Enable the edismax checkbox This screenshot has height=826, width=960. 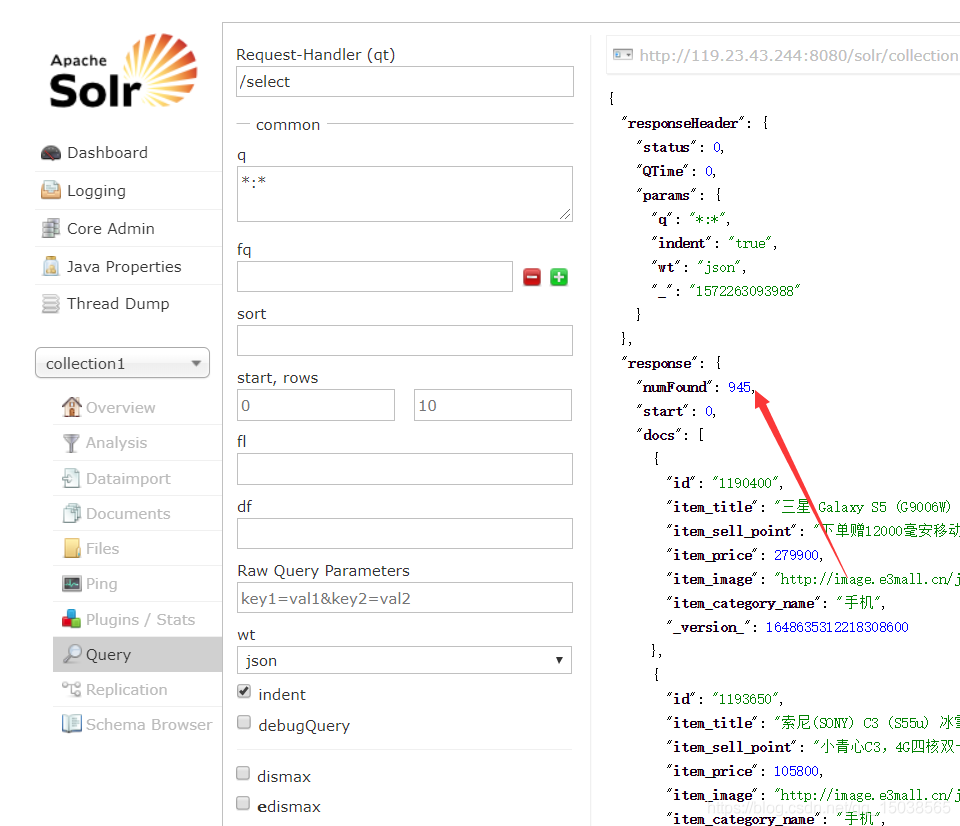[x=243, y=803]
